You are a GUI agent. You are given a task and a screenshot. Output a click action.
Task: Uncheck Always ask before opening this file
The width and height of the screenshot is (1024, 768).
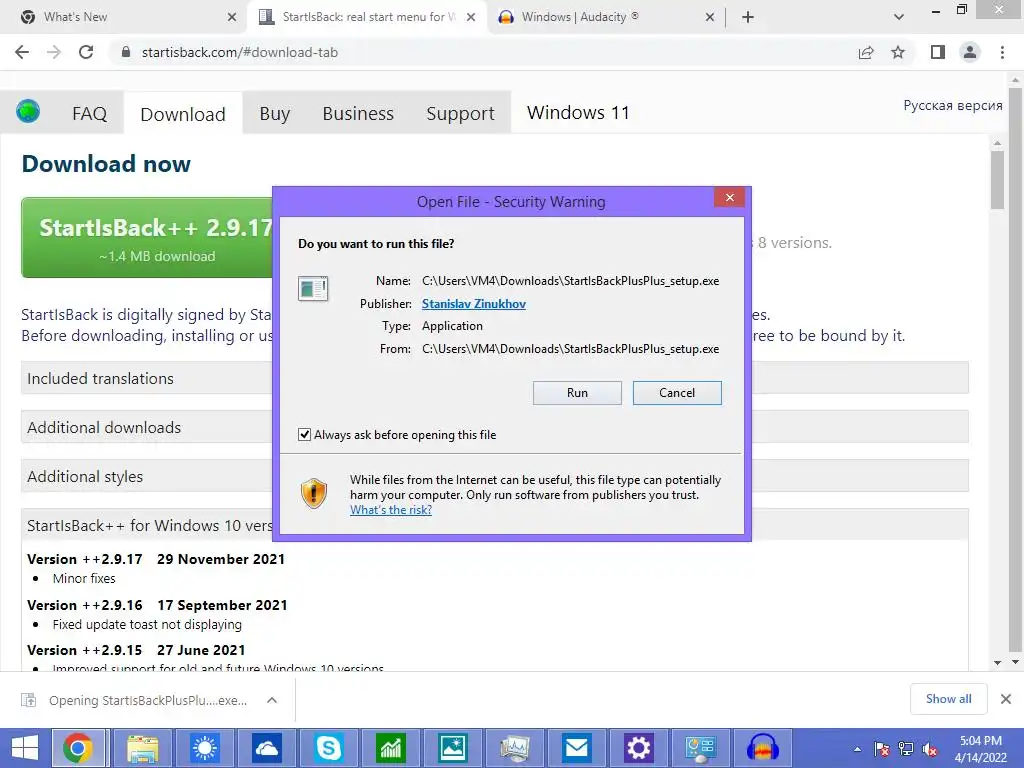[x=304, y=434]
